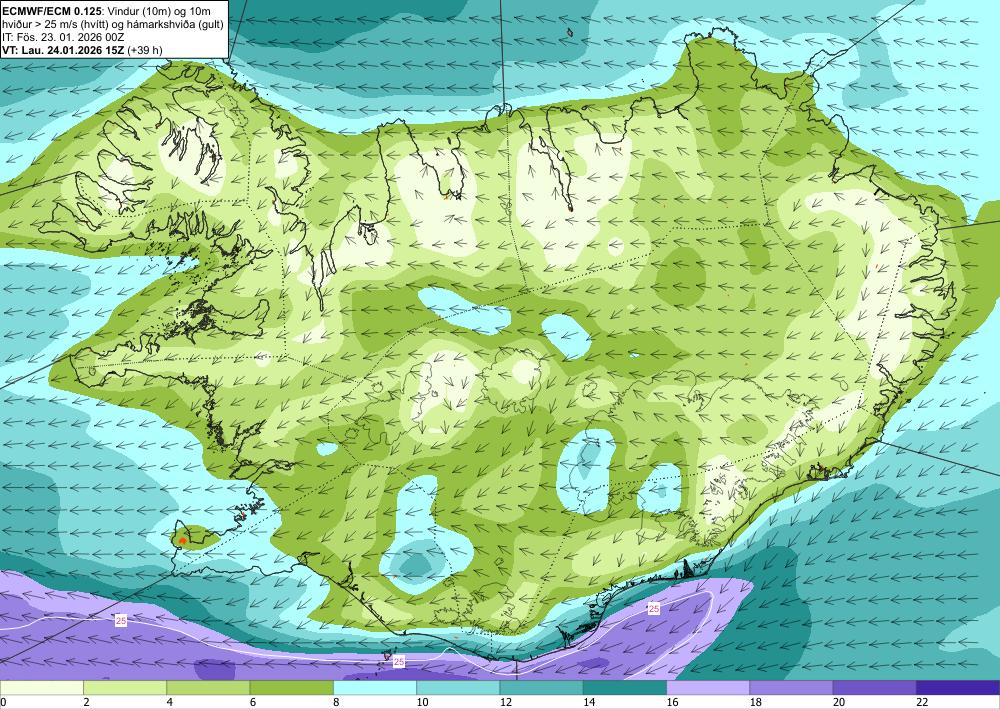Click the '12' label on the wind scale
Screen dimensions: 1000x709
tap(506, 702)
